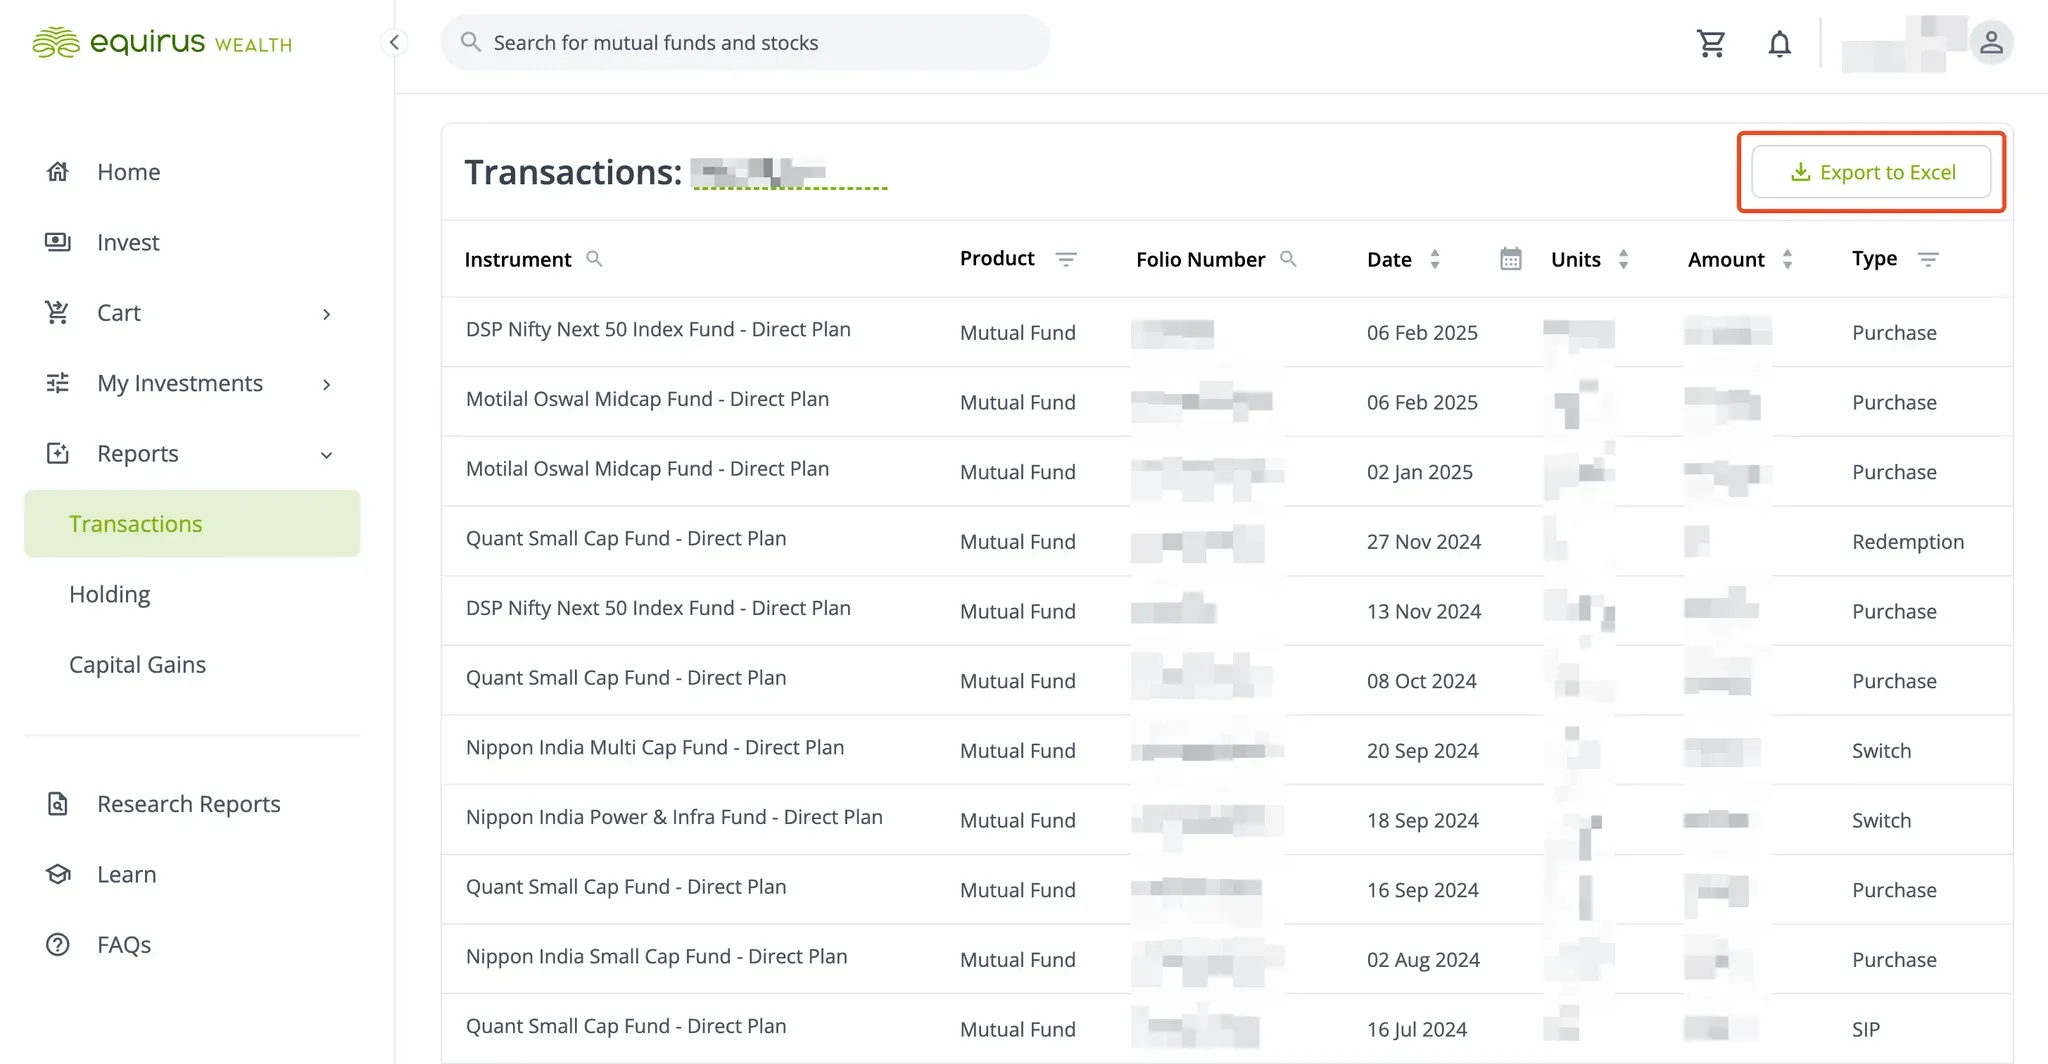Click the Invest sidebar icon

[58, 242]
